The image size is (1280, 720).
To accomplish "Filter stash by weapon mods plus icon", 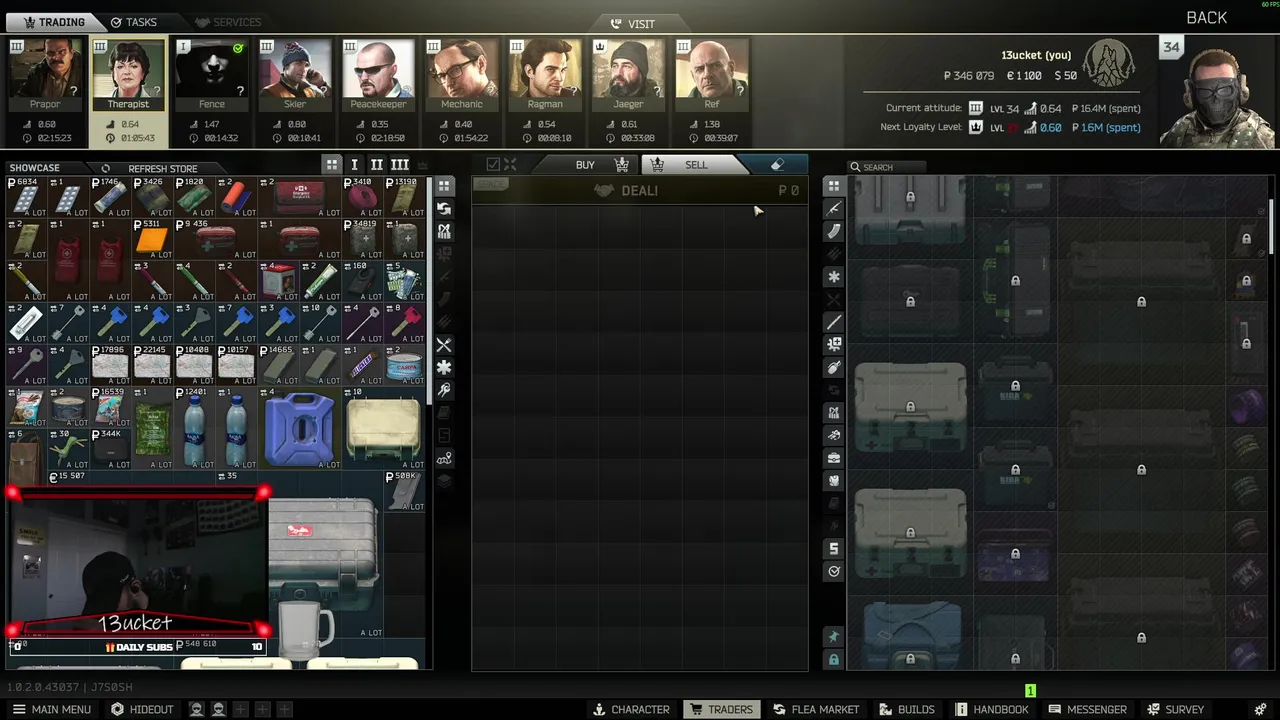I will [834, 345].
